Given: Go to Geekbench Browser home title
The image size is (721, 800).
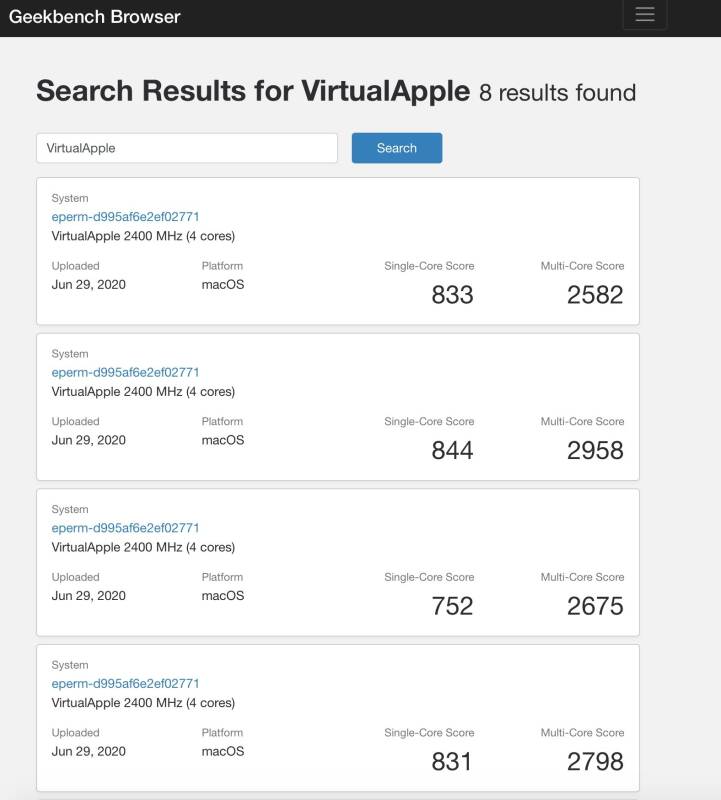Looking at the screenshot, I should pyautogui.click(x=94, y=17).
